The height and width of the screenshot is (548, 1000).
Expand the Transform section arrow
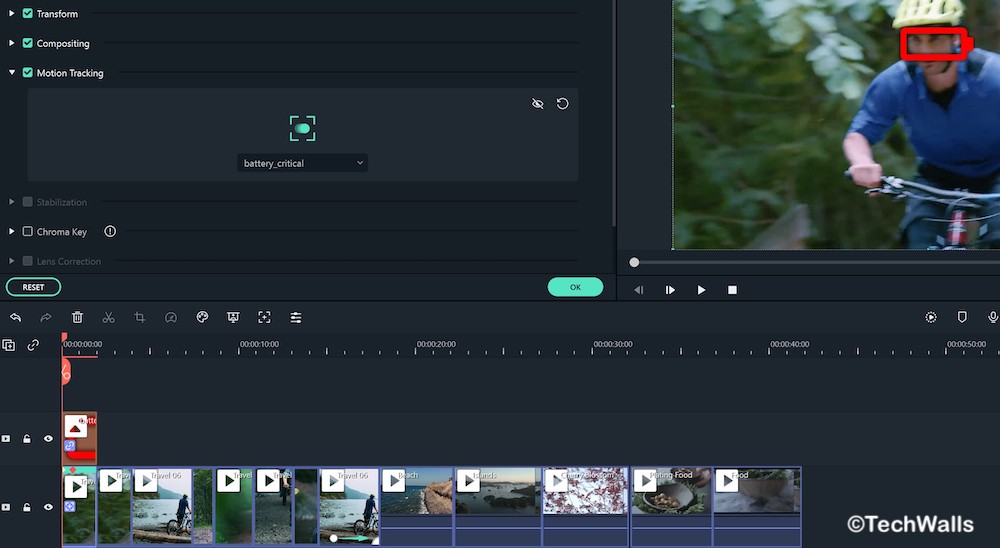click(x=12, y=14)
